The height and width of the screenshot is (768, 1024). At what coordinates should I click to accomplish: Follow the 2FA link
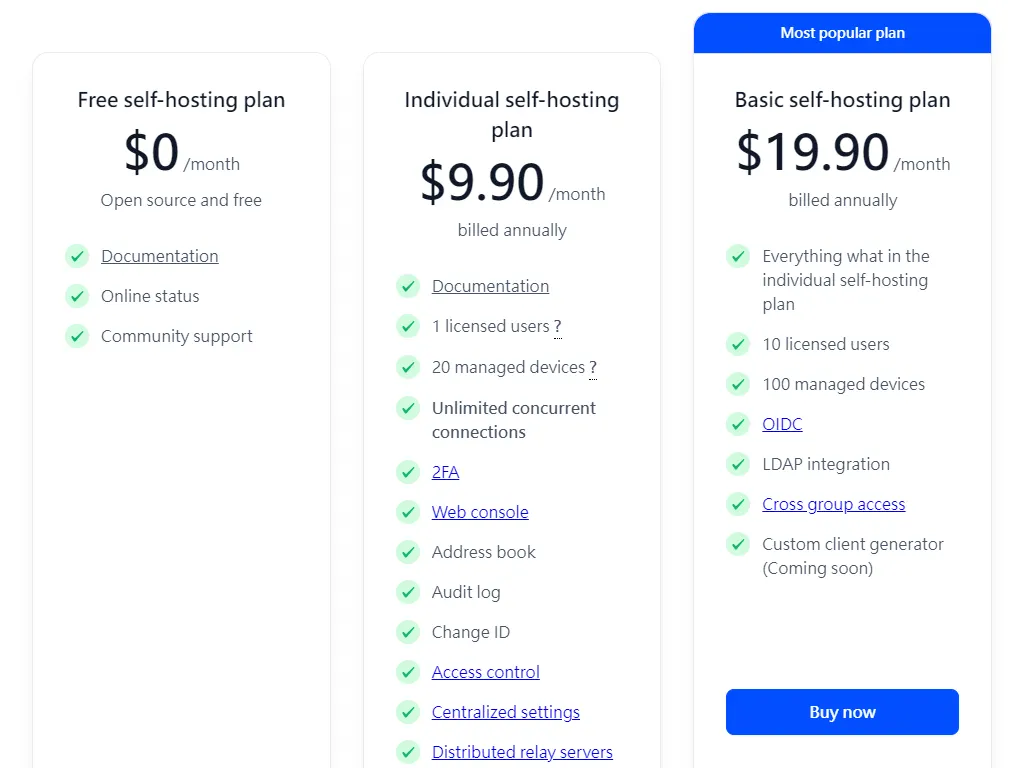click(445, 472)
